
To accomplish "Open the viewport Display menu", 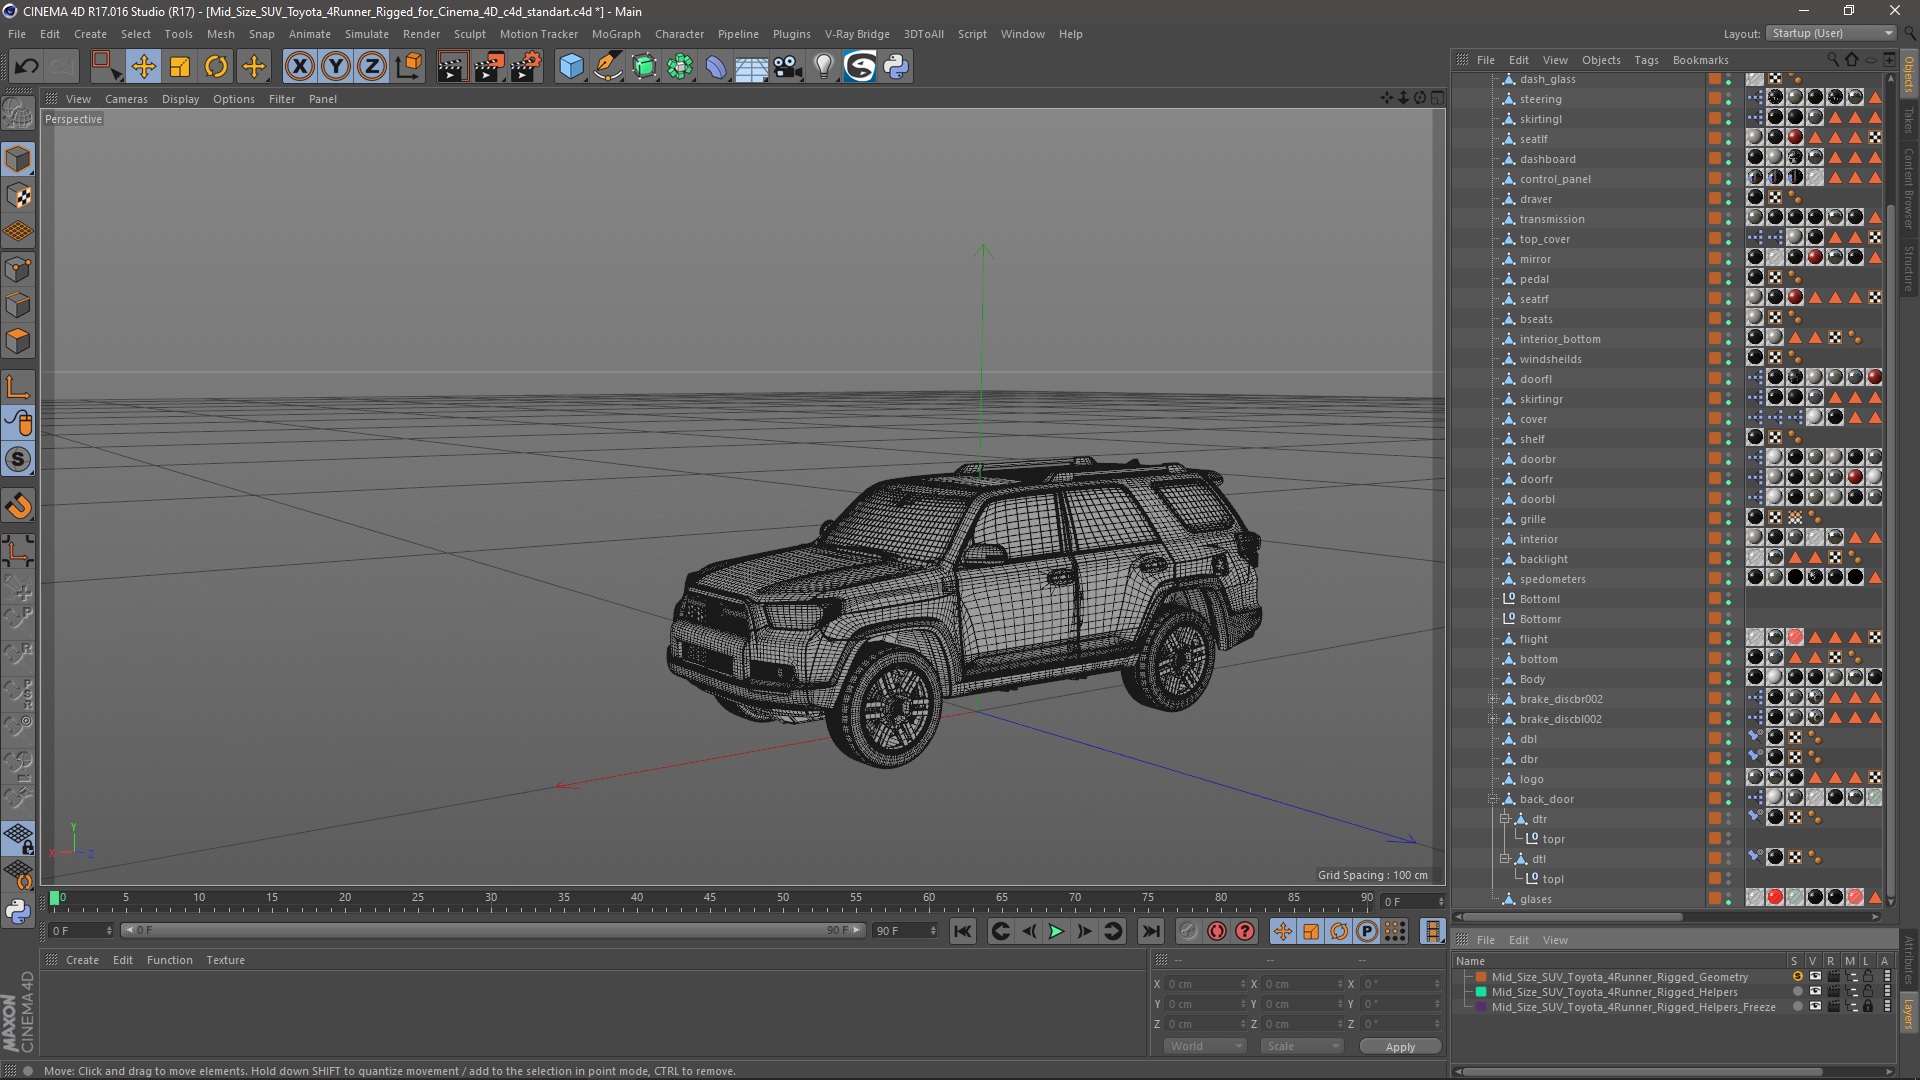I will pos(180,99).
